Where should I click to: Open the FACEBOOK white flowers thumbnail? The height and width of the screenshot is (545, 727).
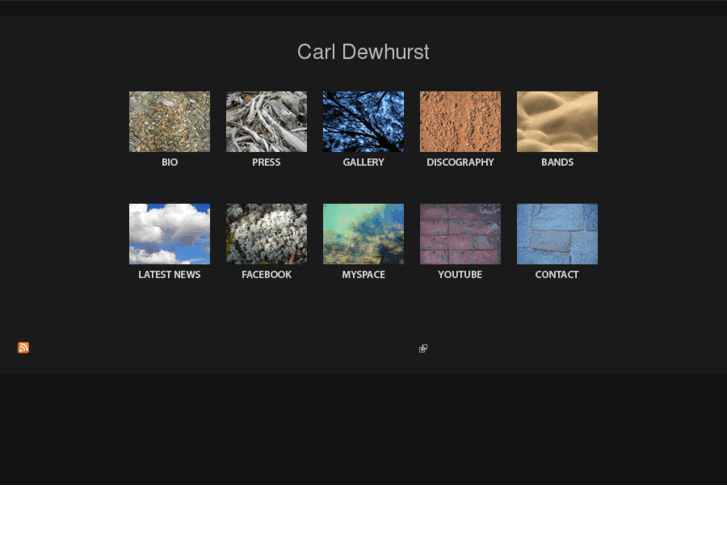tap(266, 234)
